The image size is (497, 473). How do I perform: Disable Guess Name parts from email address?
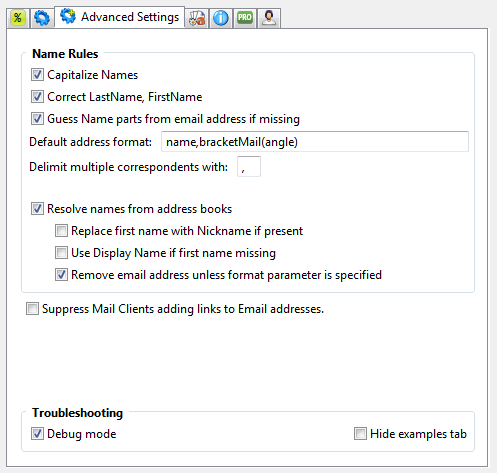click(x=37, y=119)
